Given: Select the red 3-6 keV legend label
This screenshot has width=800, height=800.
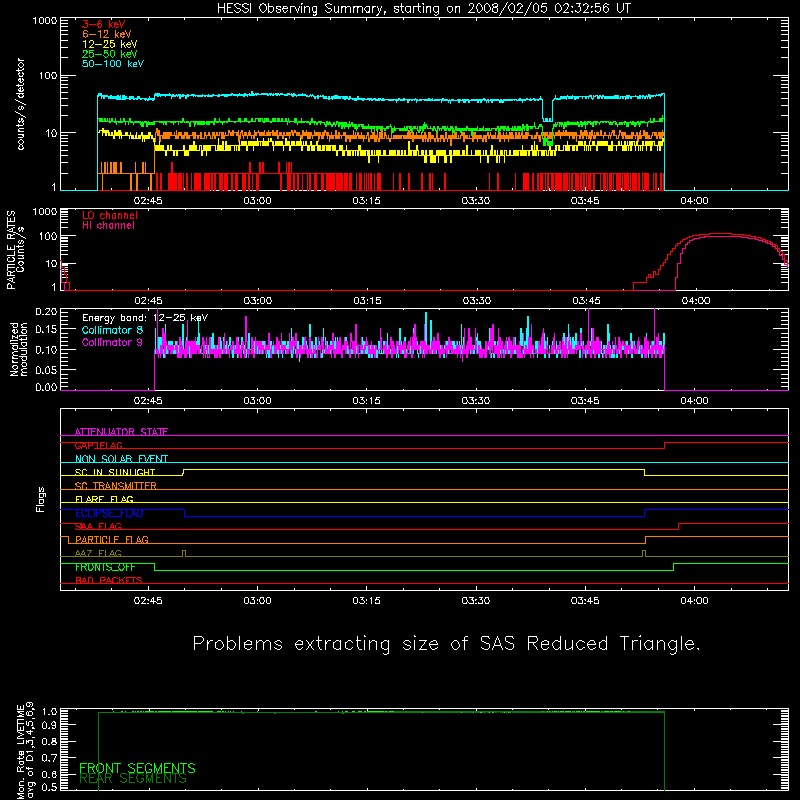Looking at the screenshot, I should (104, 24).
